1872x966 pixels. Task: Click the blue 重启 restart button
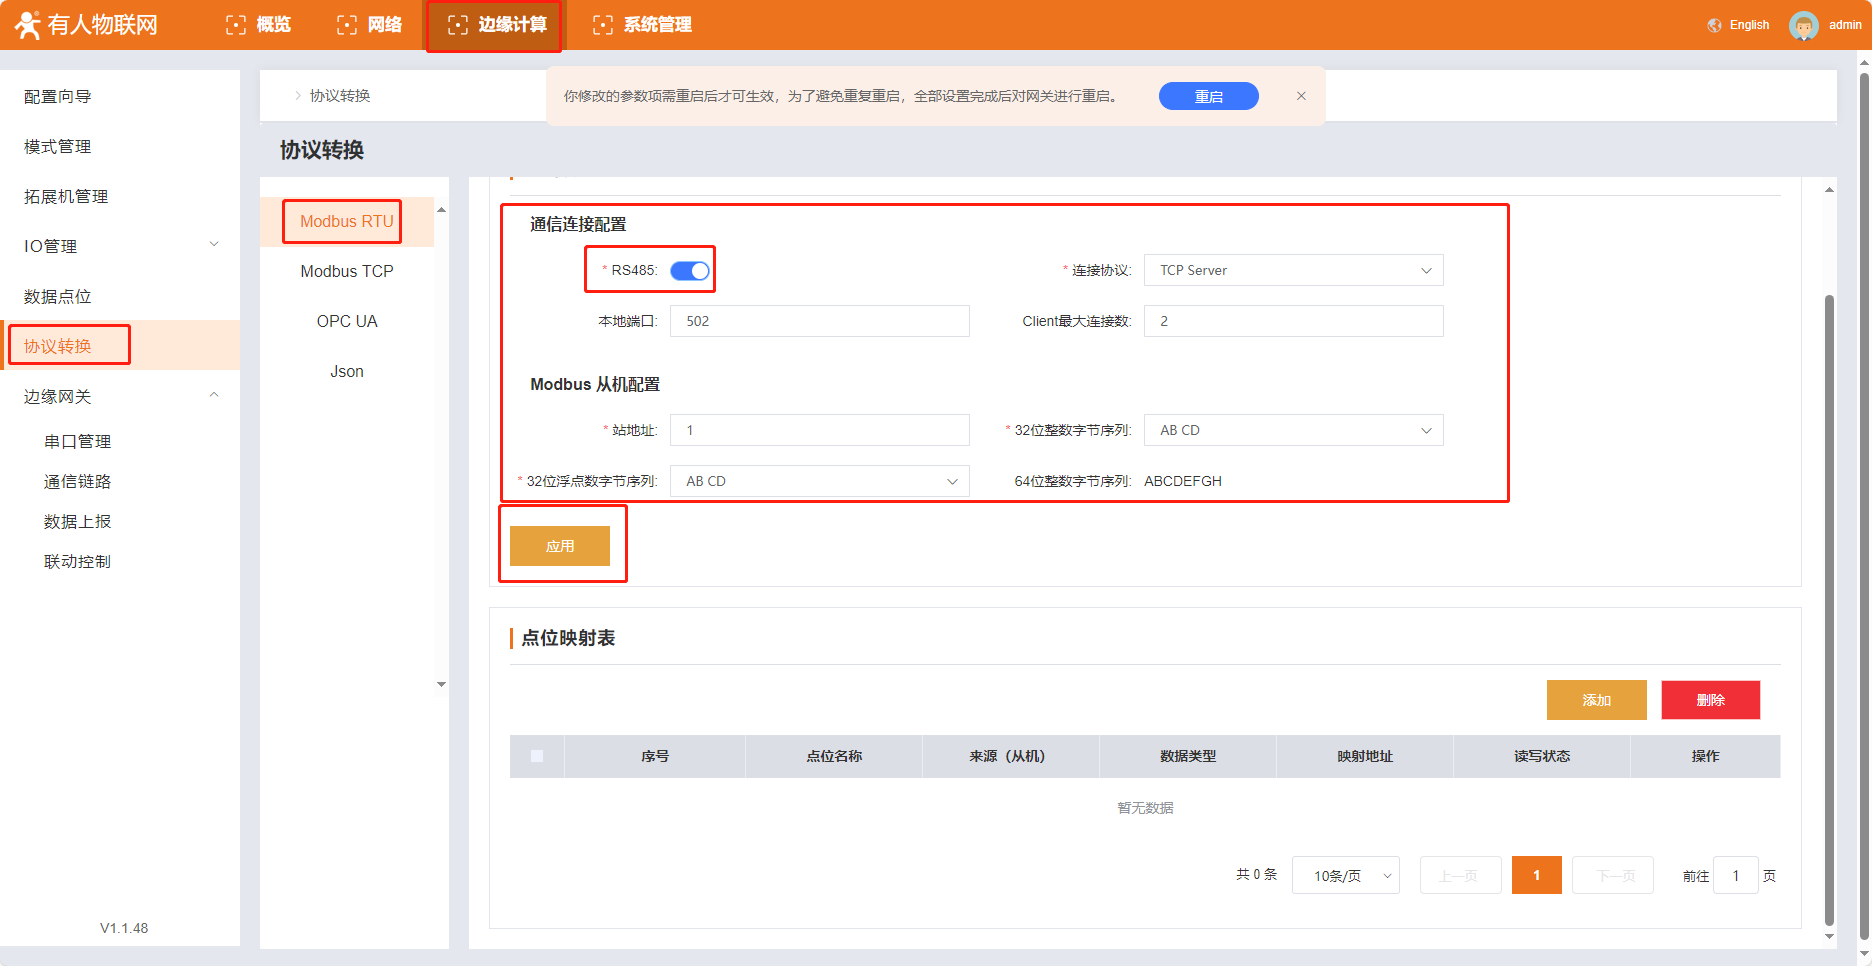[1208, 96]
